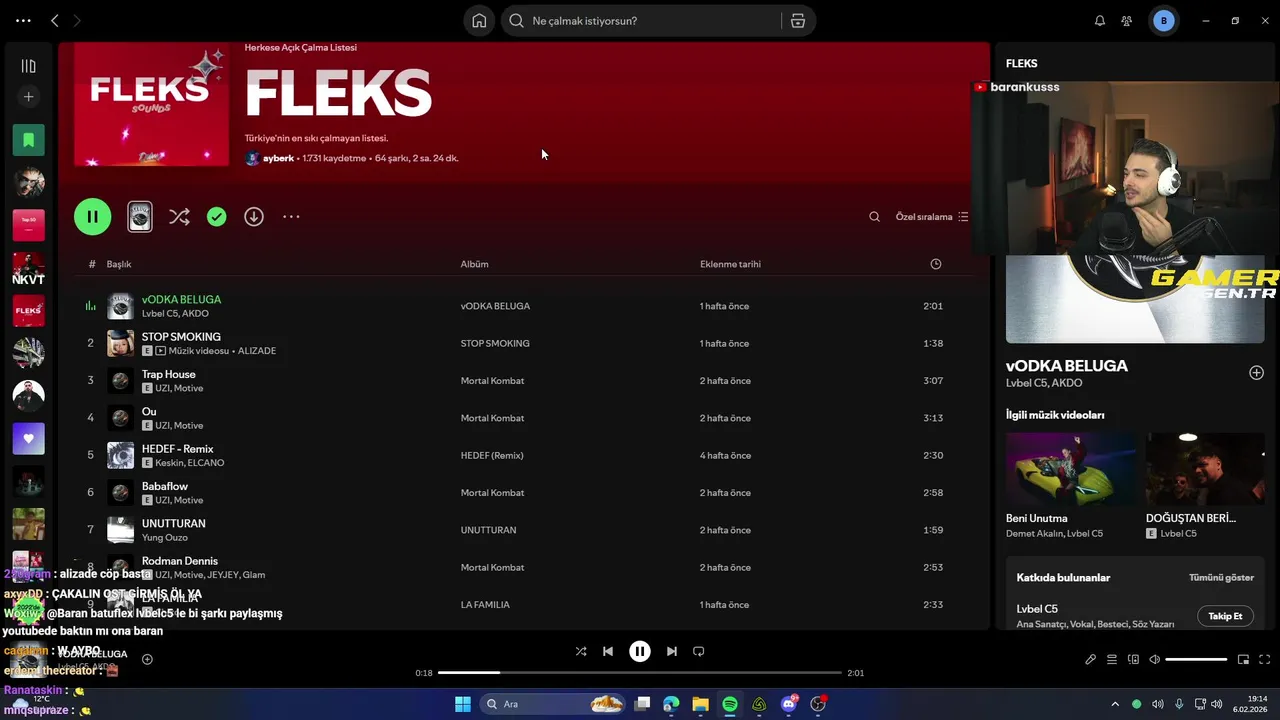
Task: Open the Queue icon
Action: click(1112, 659)
